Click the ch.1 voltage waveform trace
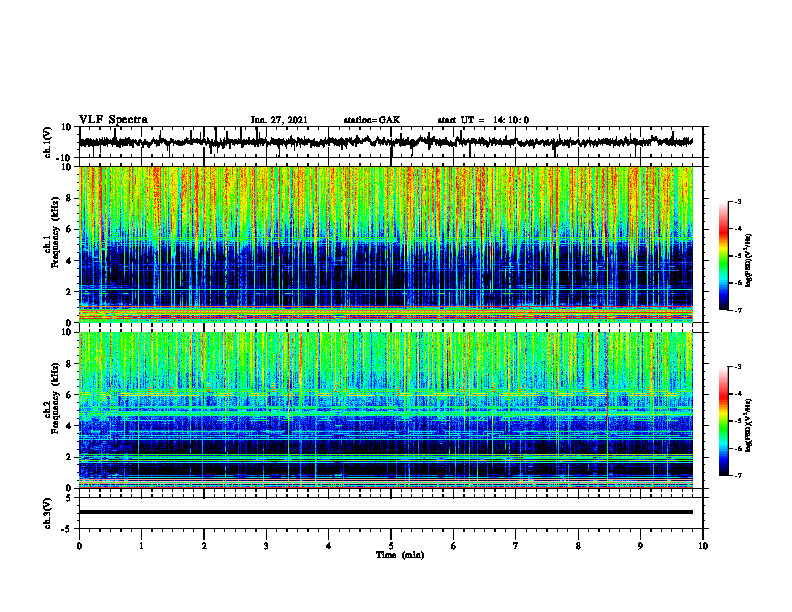This screenshot has height=612, width=792. coord(385,142)
